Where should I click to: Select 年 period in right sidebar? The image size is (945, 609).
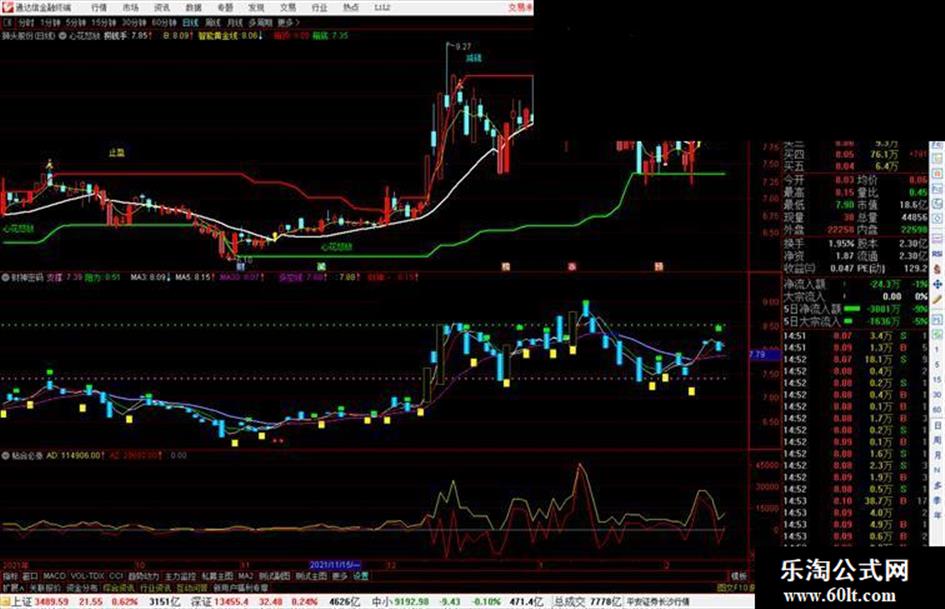(x=937, y=516)
